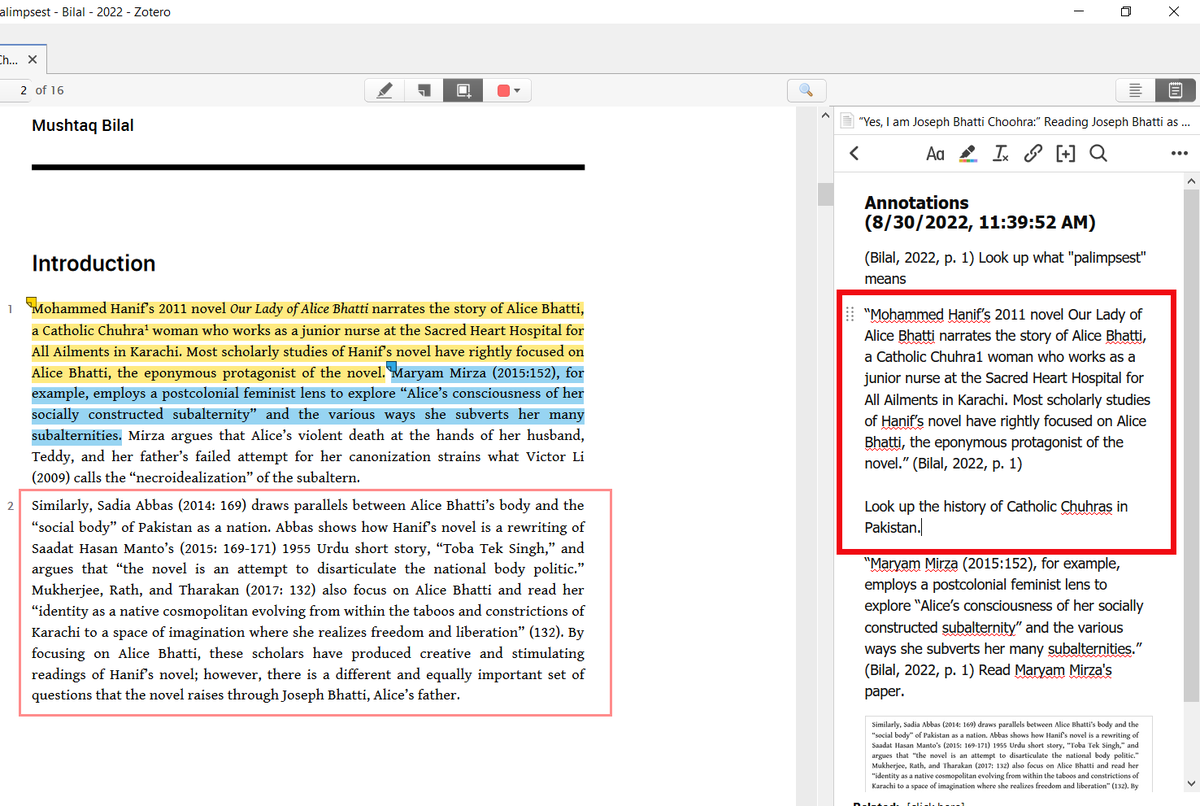Toggle the Select Area annotation tool
This screenshot has width=1200, height=806.
[463, 90]
